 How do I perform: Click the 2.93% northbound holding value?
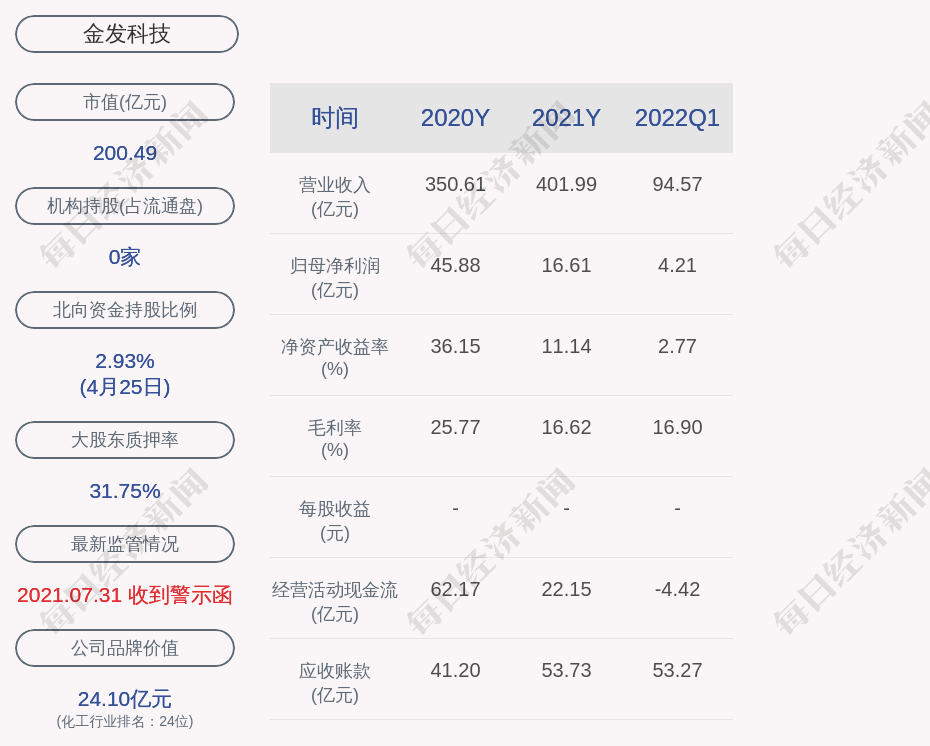[125, 361]
